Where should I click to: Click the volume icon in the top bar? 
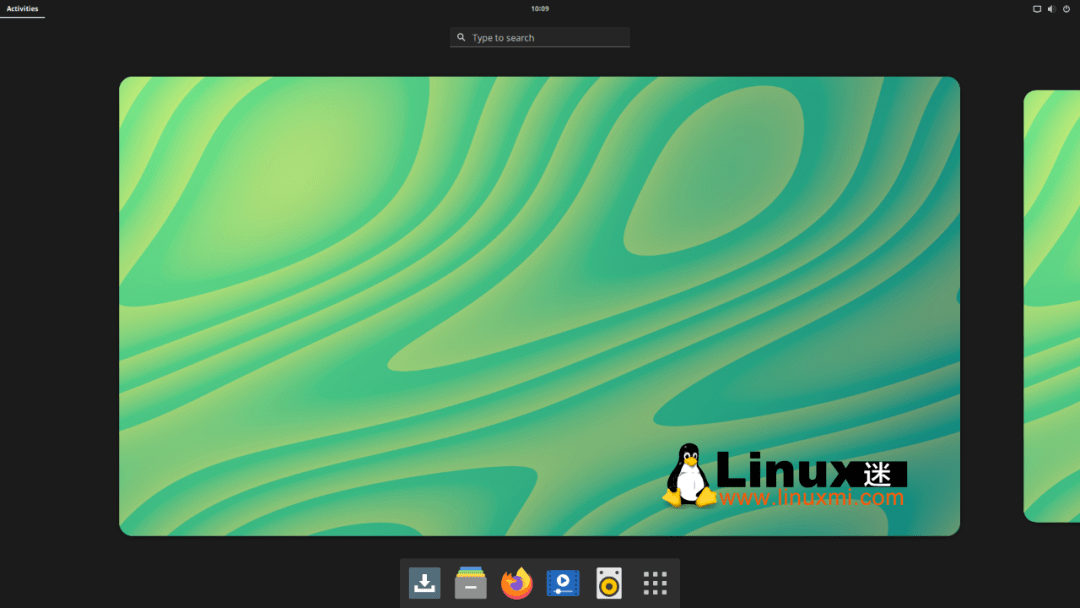[x=1050, y=8]
